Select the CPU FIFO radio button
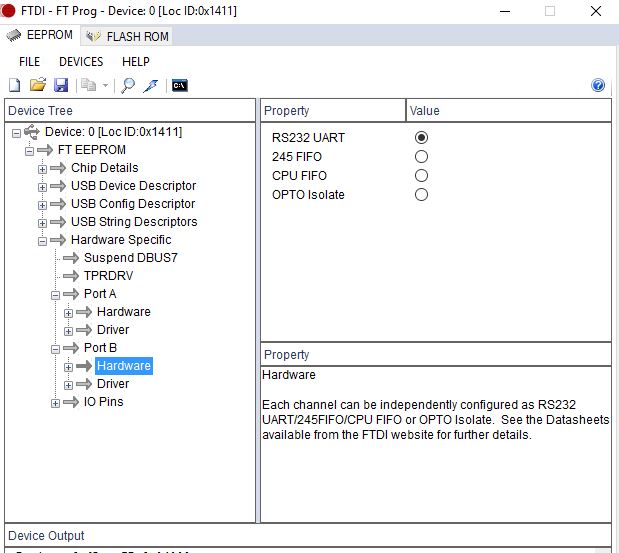Viewport: 619px width, 553px height. 421,175
